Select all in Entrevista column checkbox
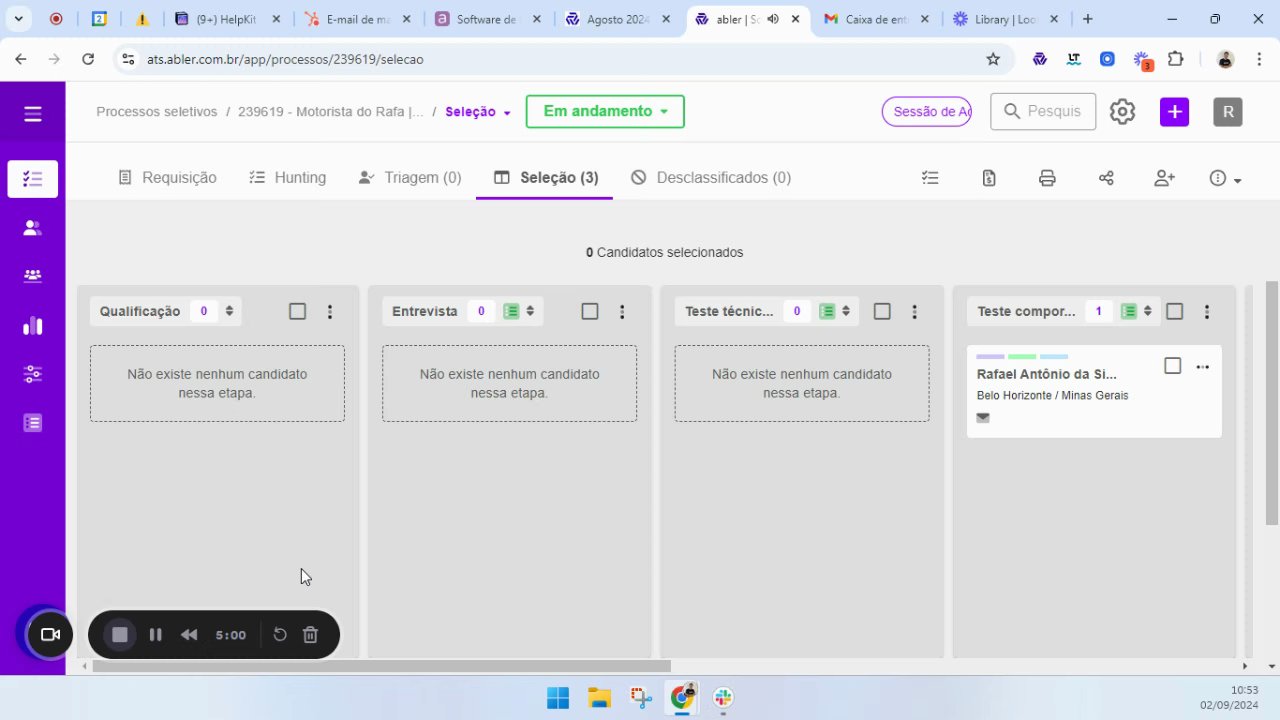Image resolution: width=1280 pixels, height=720 pixels. (x=590, y=311)
